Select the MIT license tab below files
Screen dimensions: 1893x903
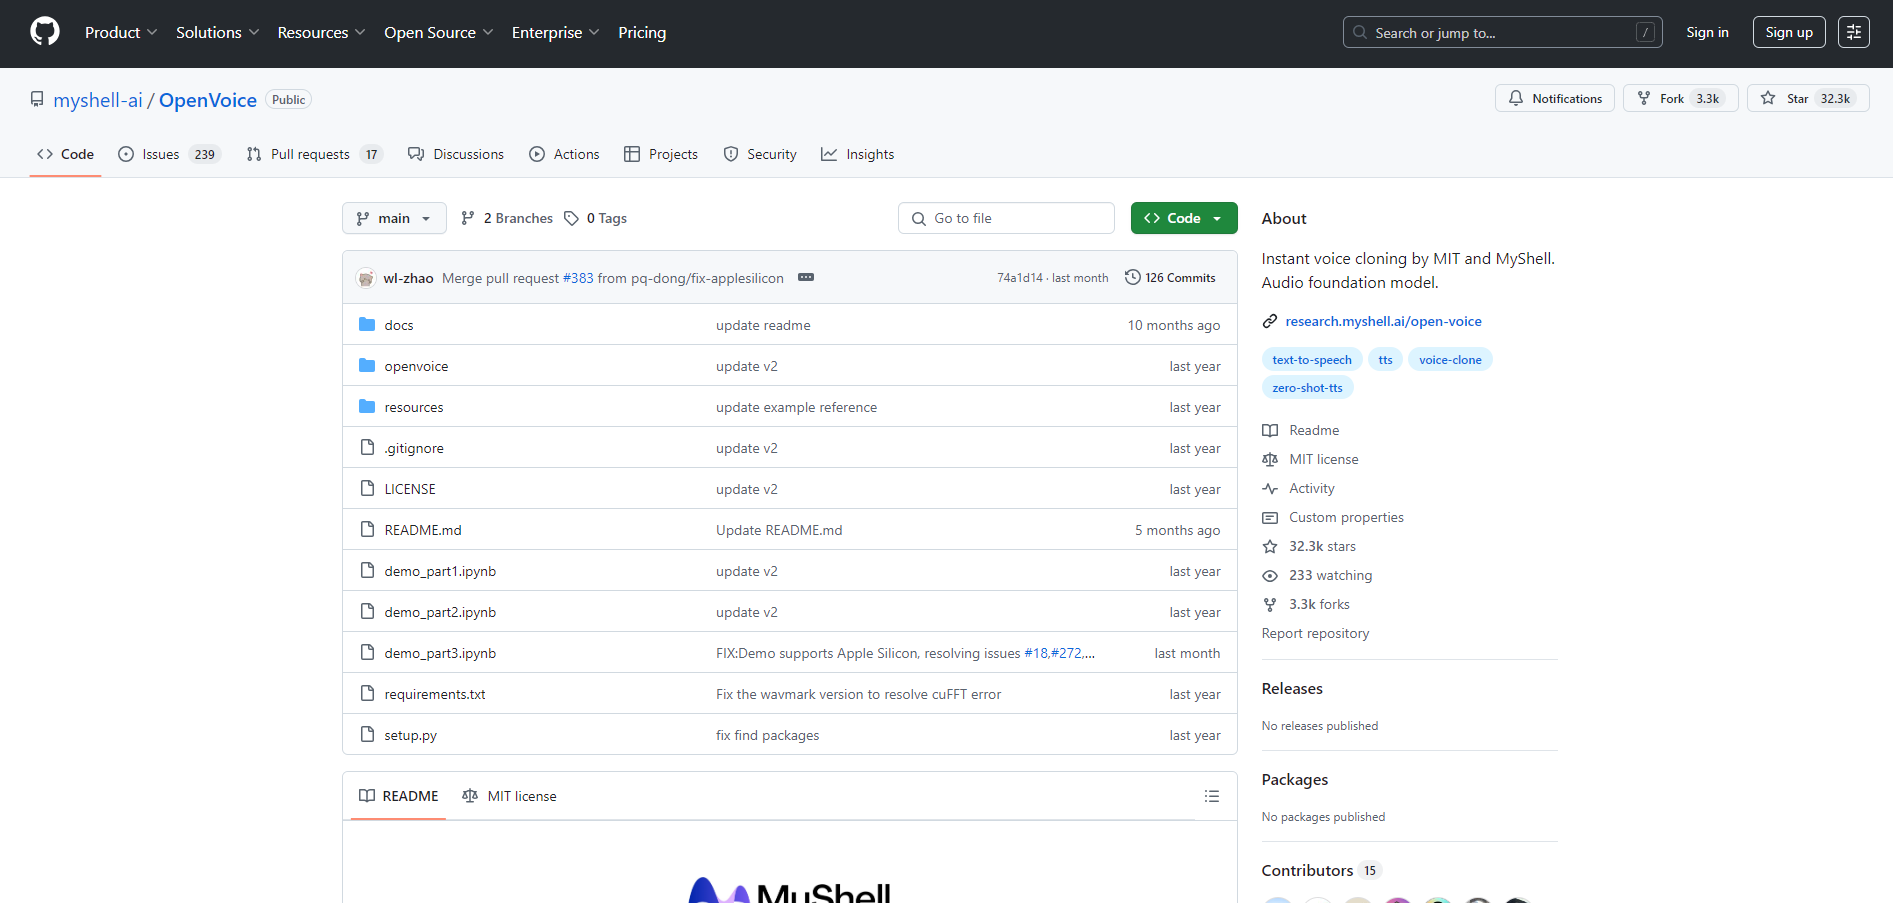[x=509, y=796]
